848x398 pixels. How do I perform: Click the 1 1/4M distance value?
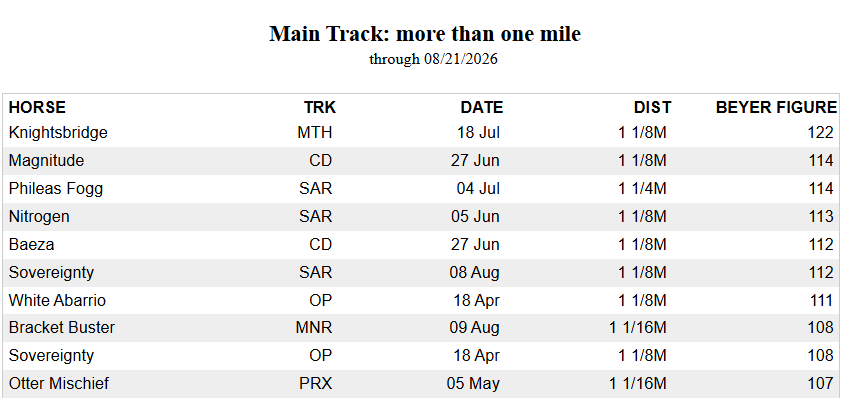click(642, 188)
